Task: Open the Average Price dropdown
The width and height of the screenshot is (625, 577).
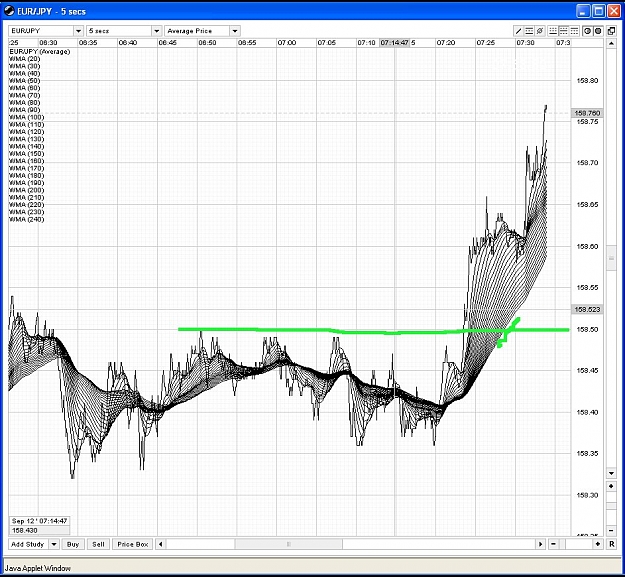Action: point(202,31)
